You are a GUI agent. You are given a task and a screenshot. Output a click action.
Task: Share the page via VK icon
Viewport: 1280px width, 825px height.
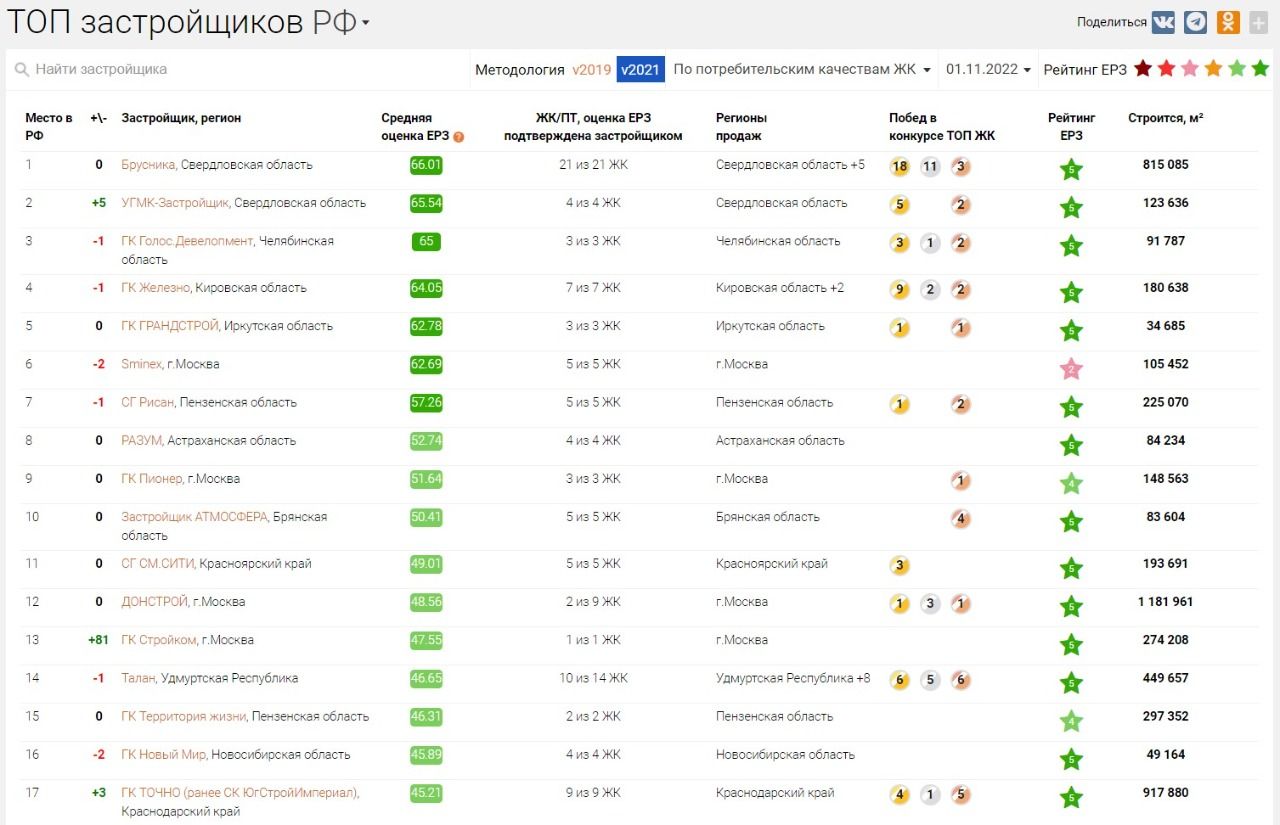[1163, 22]
